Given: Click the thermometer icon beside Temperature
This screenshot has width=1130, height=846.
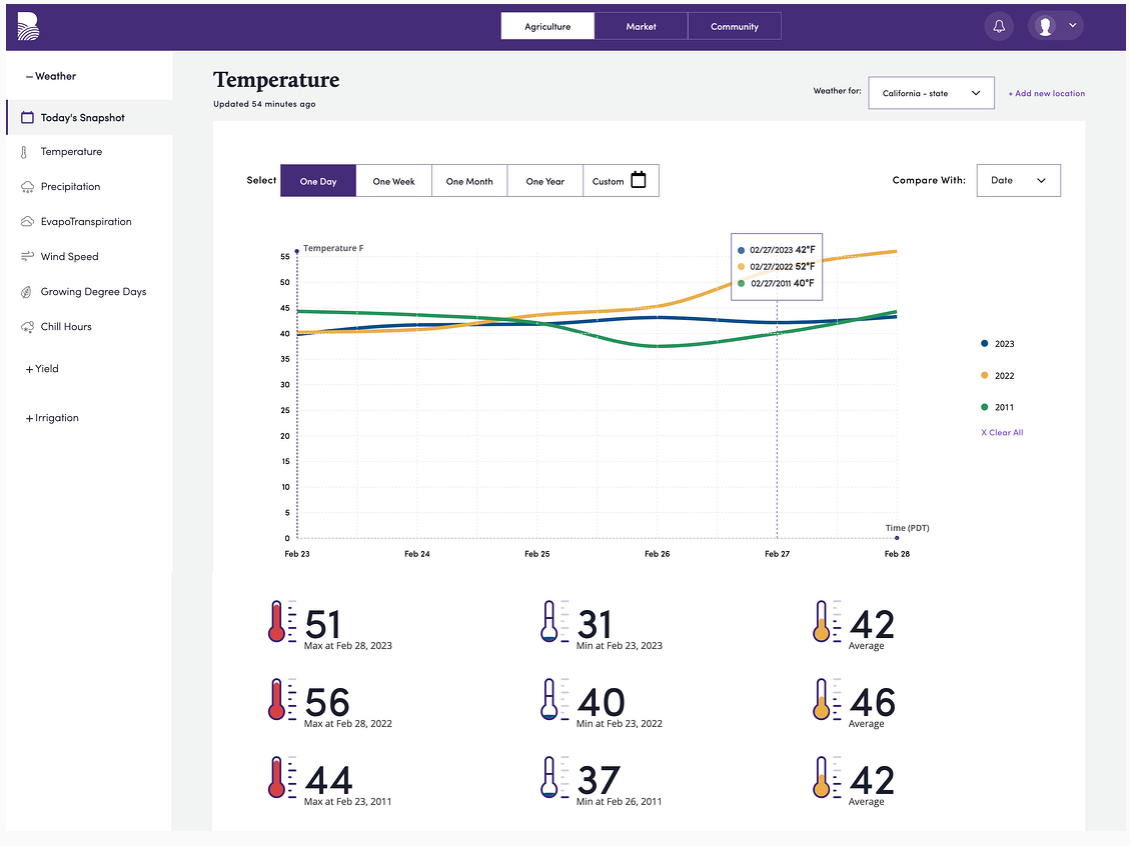Looking at the screenshot, I should click(x=25, y=152).
